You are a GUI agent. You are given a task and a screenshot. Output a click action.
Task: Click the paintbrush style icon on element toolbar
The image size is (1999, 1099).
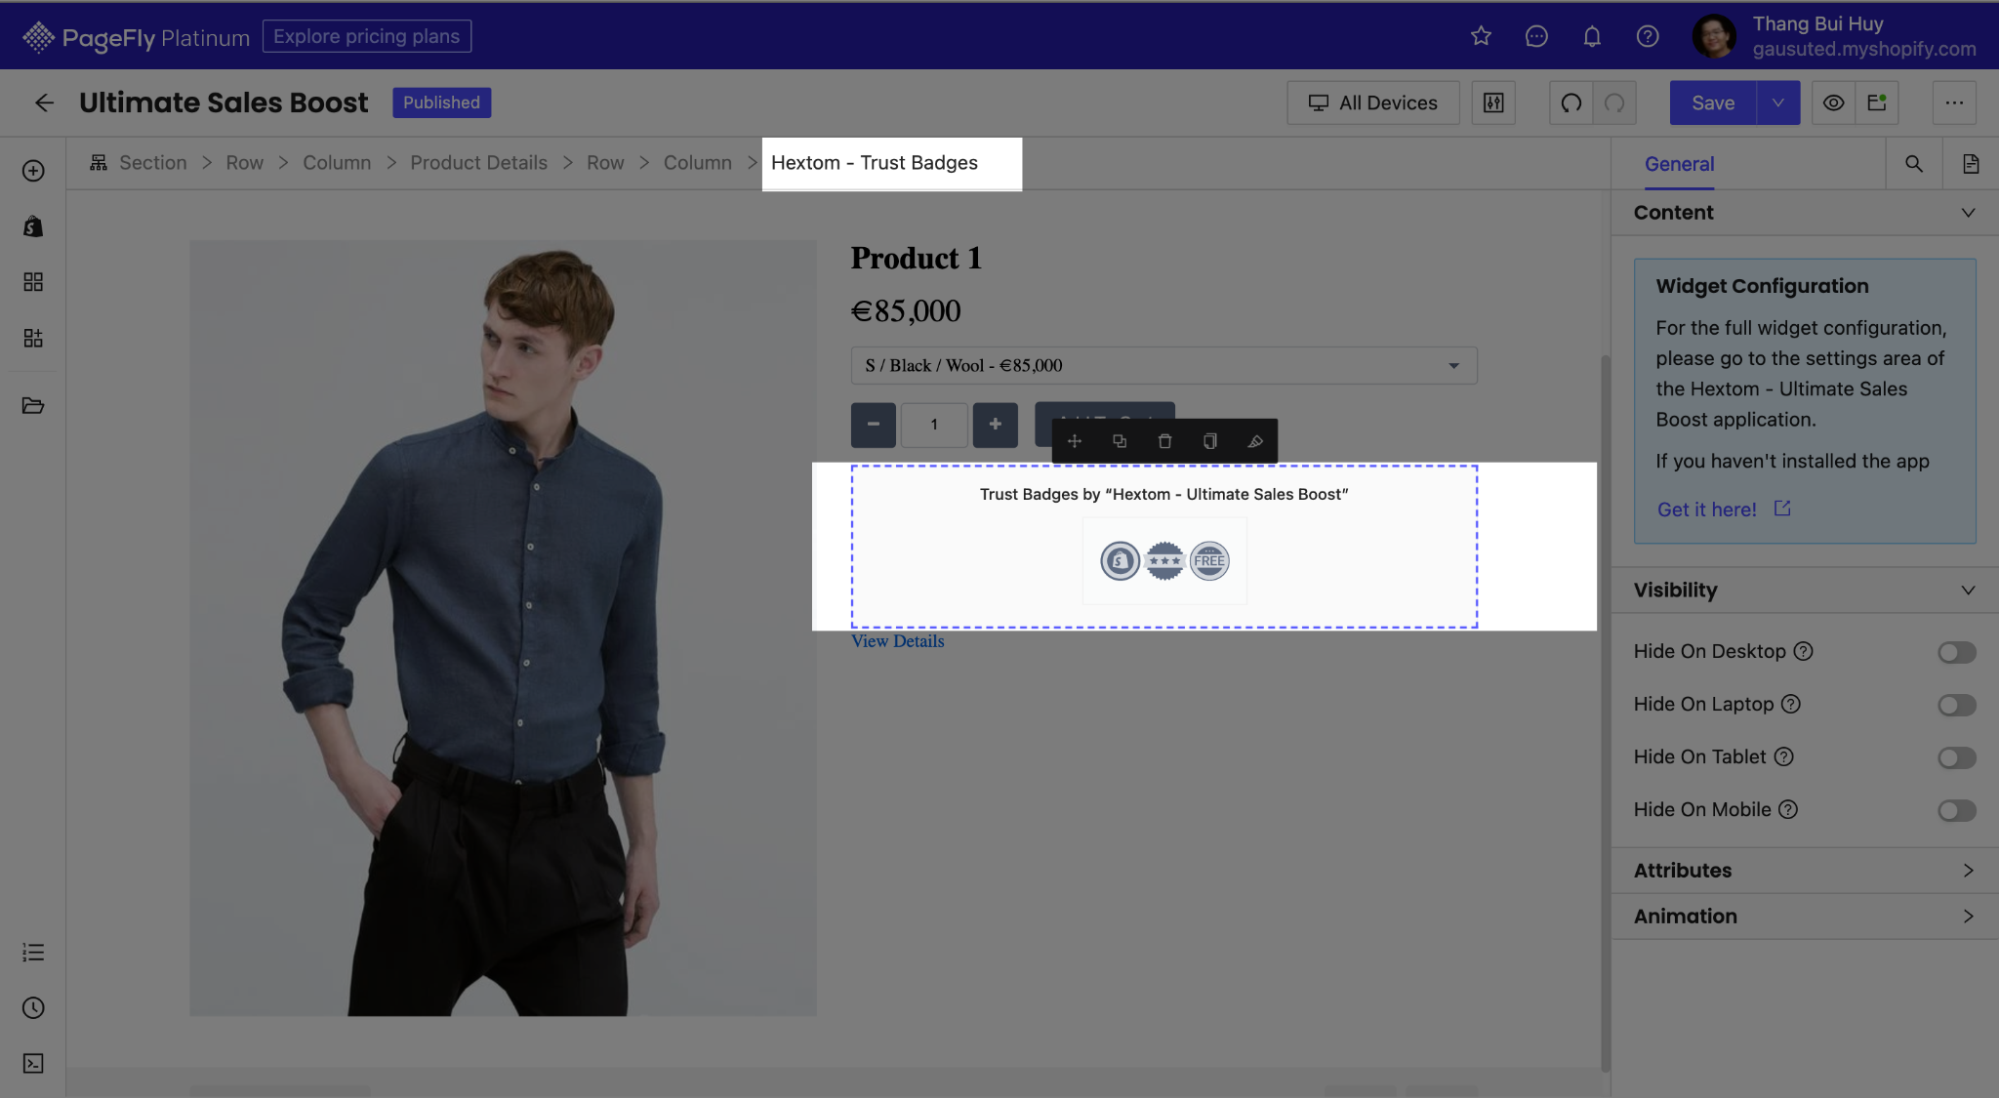(x=1255, y=441)
